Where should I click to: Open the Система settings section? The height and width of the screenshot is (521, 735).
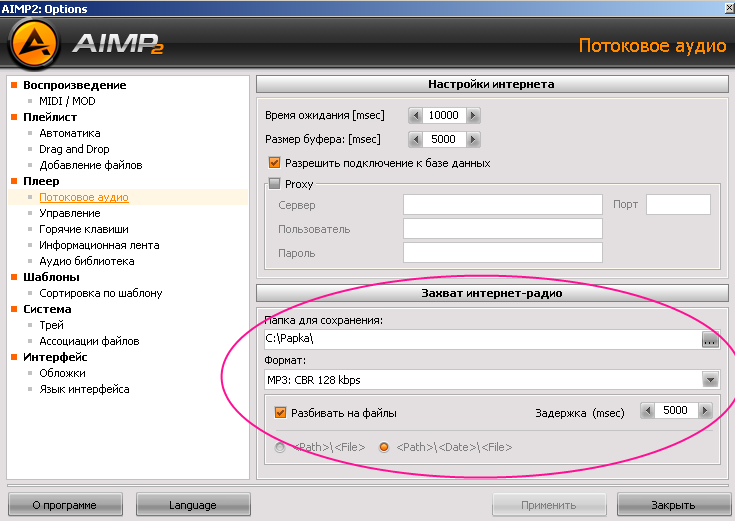[47, 309]
